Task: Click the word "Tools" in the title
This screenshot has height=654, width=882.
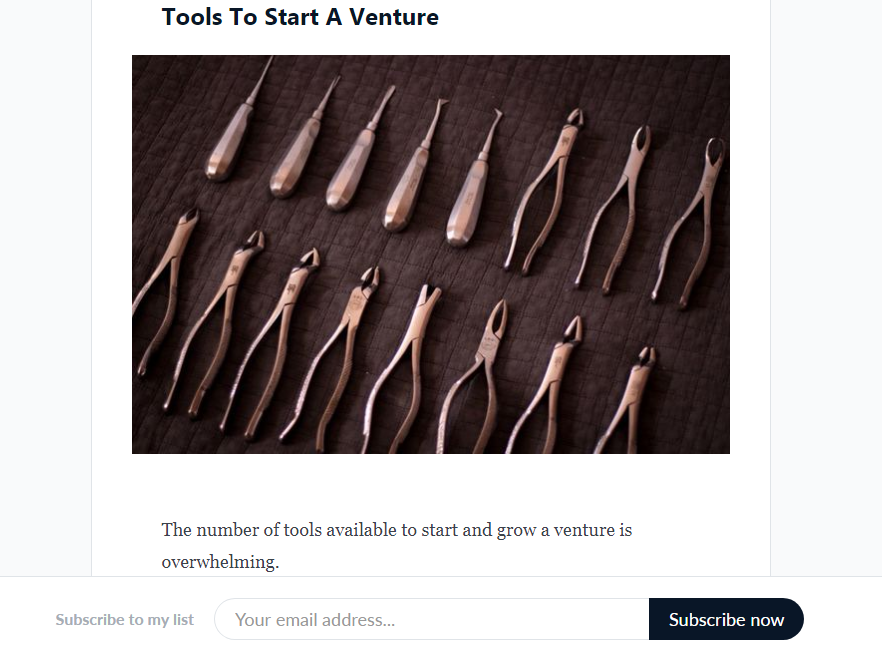Action: [193, 17]
